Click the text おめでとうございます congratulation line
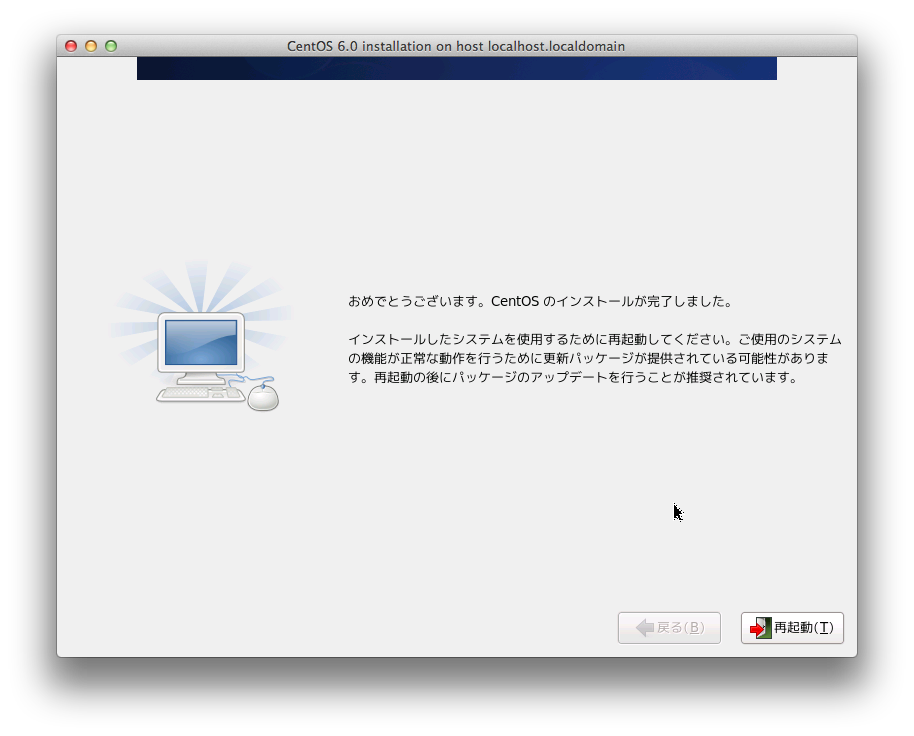The width and height of the screenshot is (914, 736). tap(540, 301)
